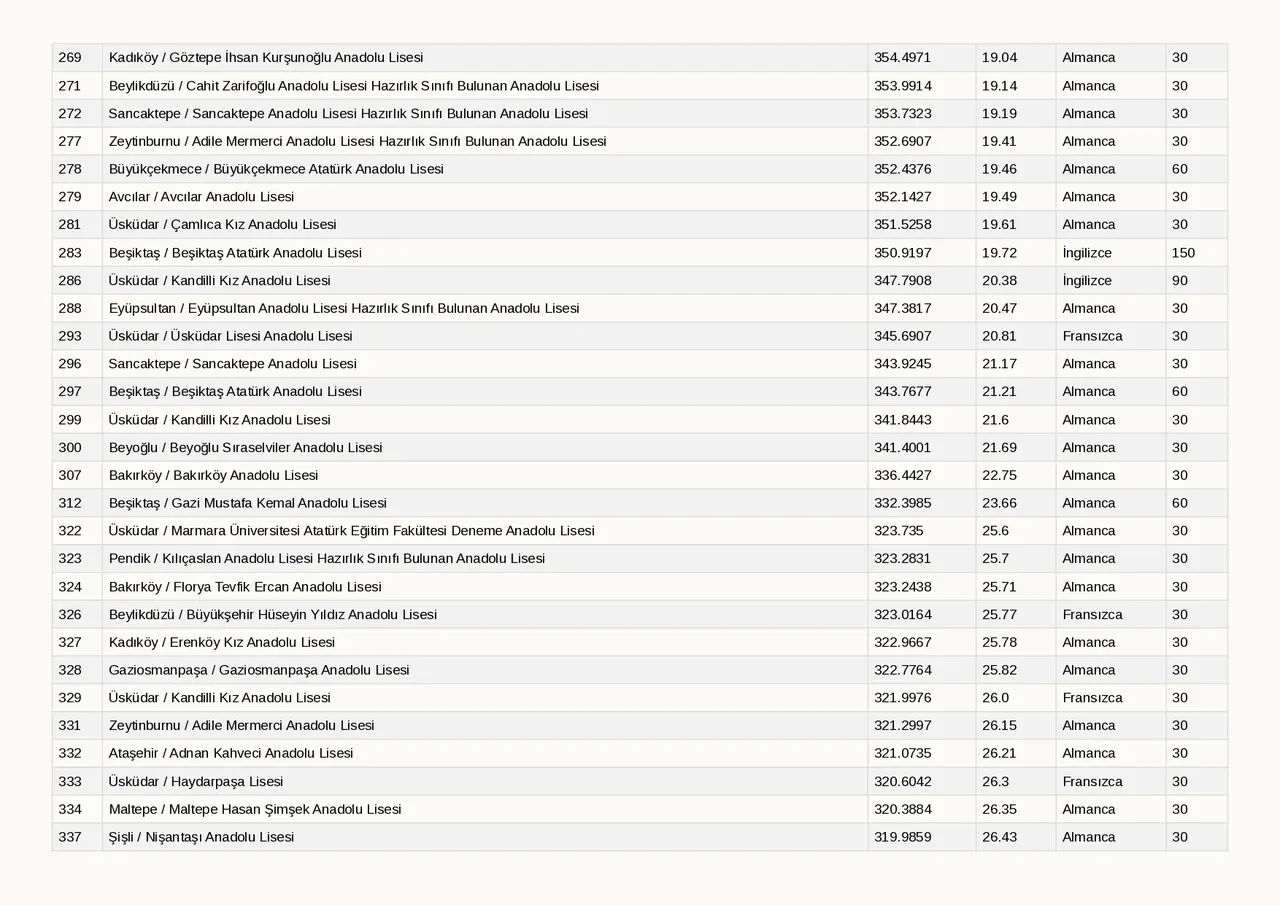Select Sancaktepe Anadolu Lisesi Hazırlık Sınıfı school name

(348, 114)
